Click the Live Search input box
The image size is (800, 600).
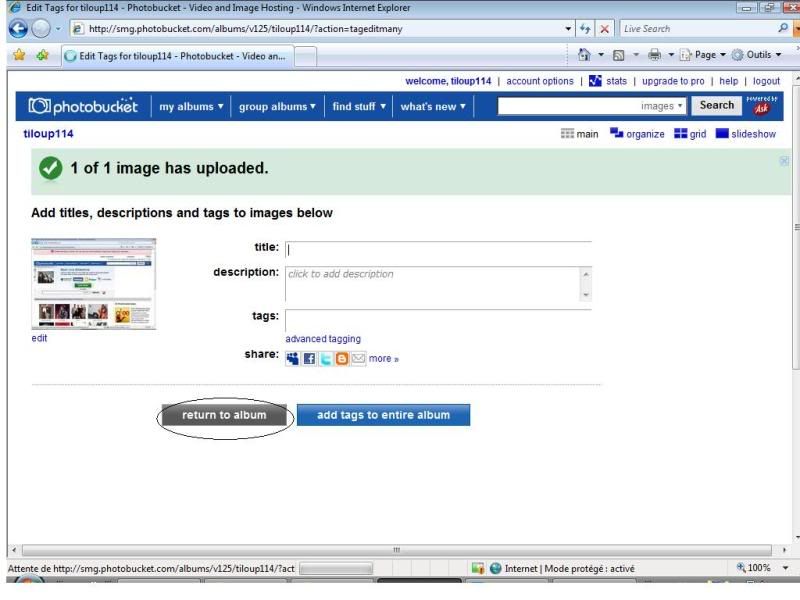[x=696, y=29]
